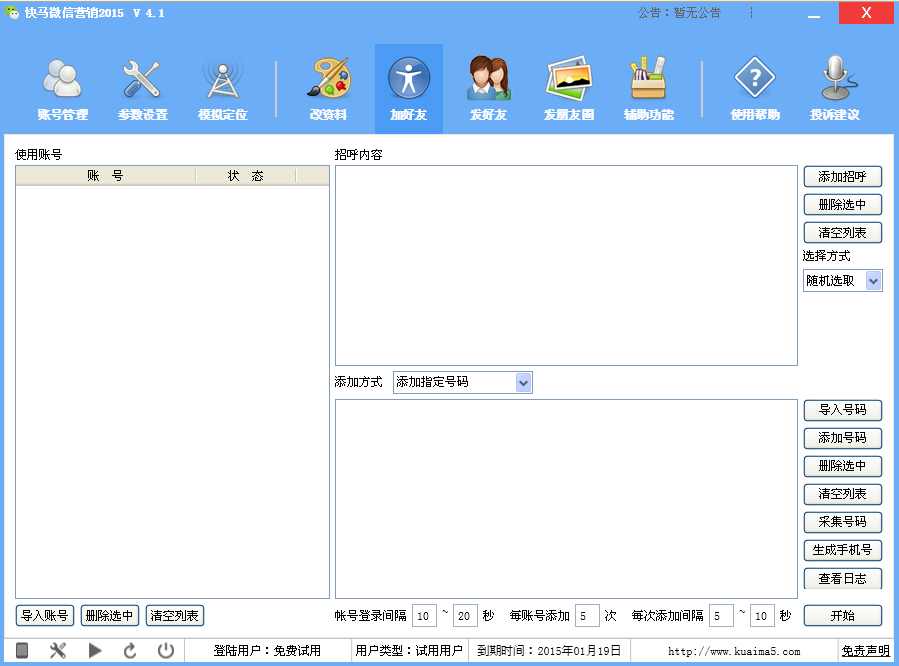Click 用户类型：试用用户 status text
The height and width of the screenshot is (666, 899).
pyautogui.click(x=409, y=651)
